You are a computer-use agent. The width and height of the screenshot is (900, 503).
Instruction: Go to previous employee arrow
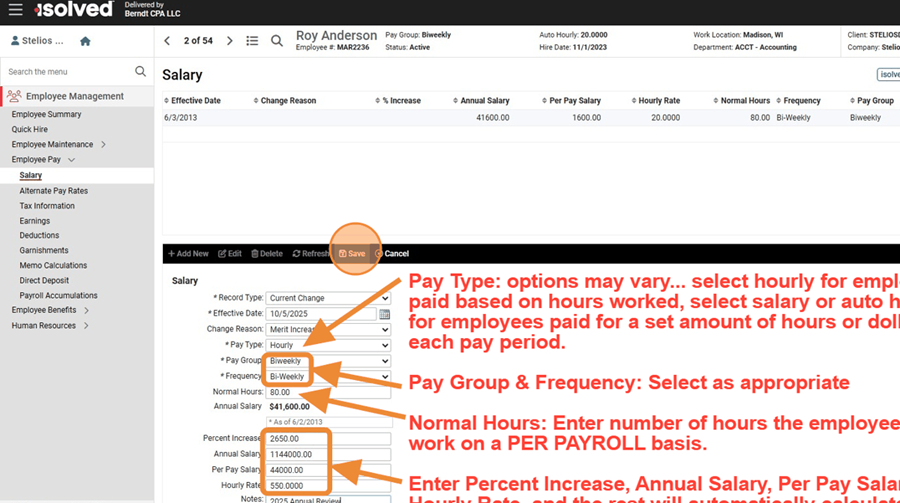(168, 41)
